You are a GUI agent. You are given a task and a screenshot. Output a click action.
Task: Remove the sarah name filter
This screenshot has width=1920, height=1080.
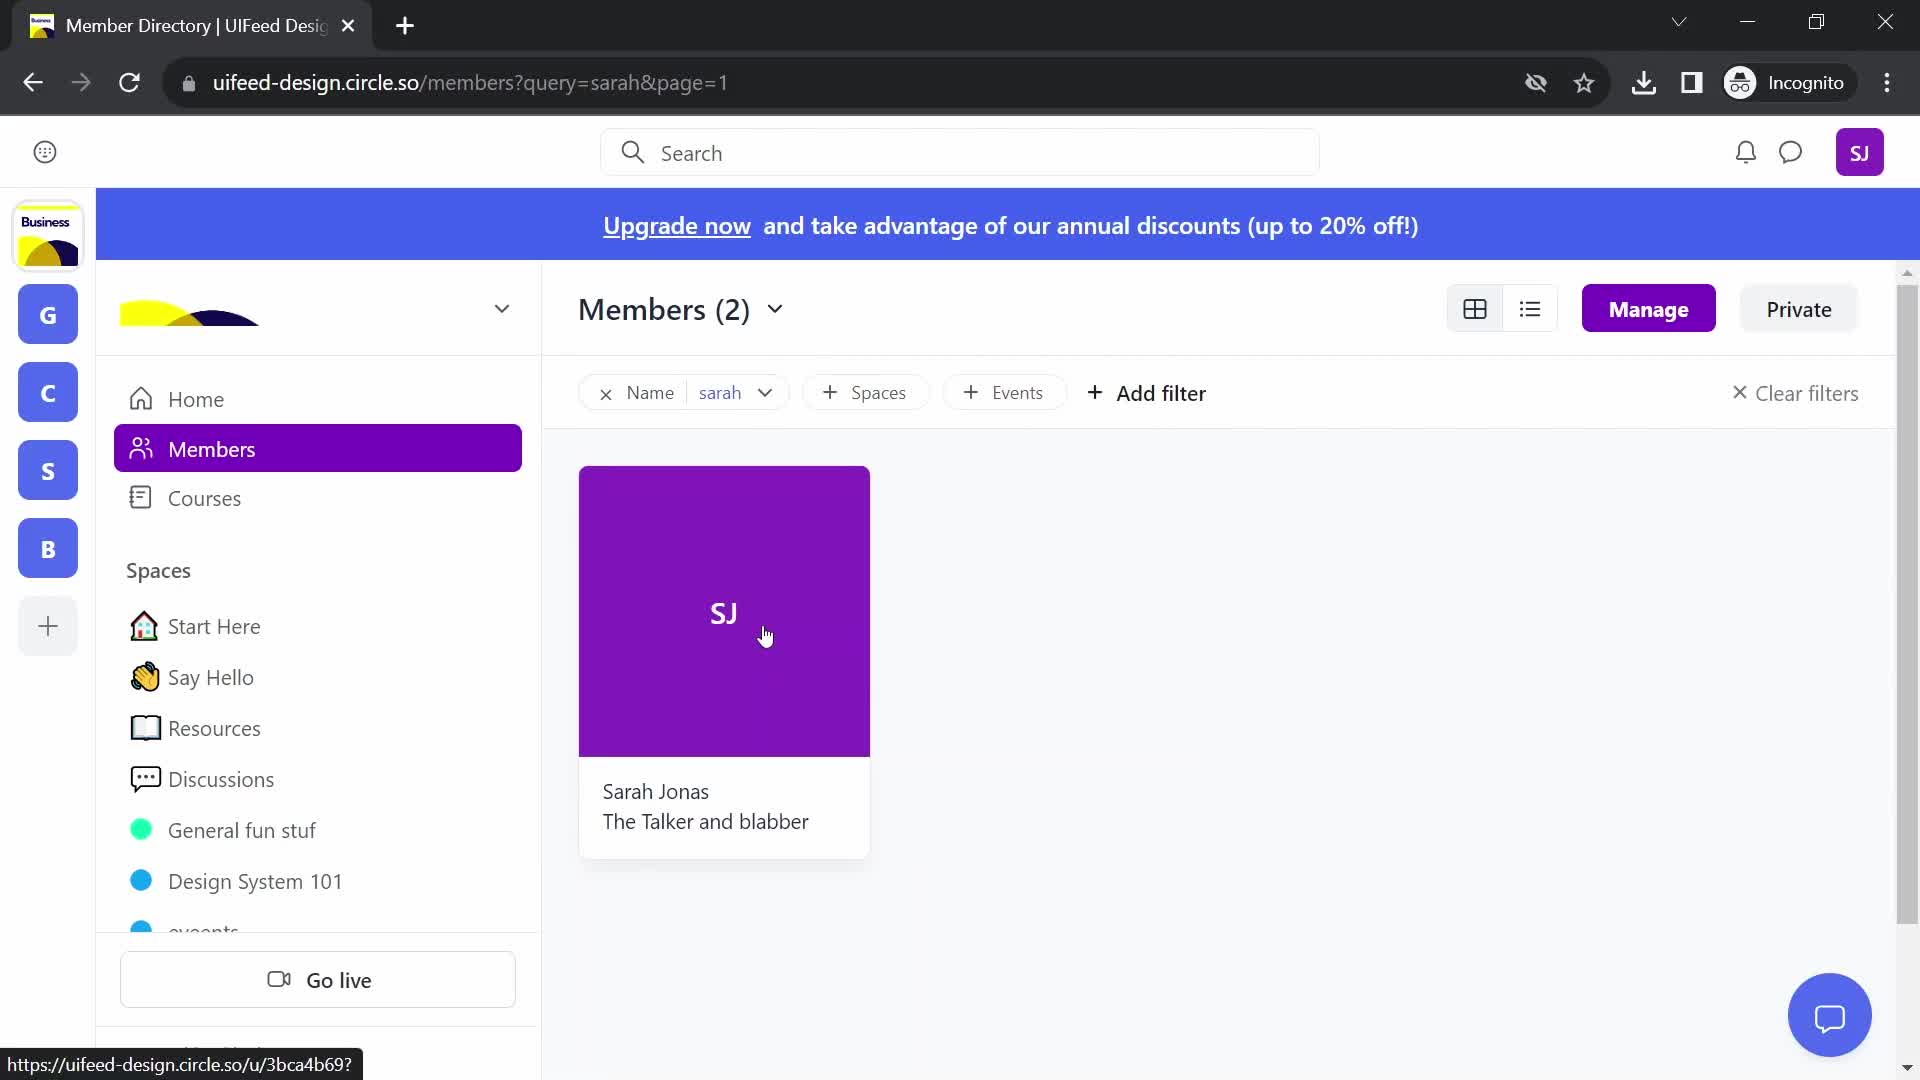[605, 393]
